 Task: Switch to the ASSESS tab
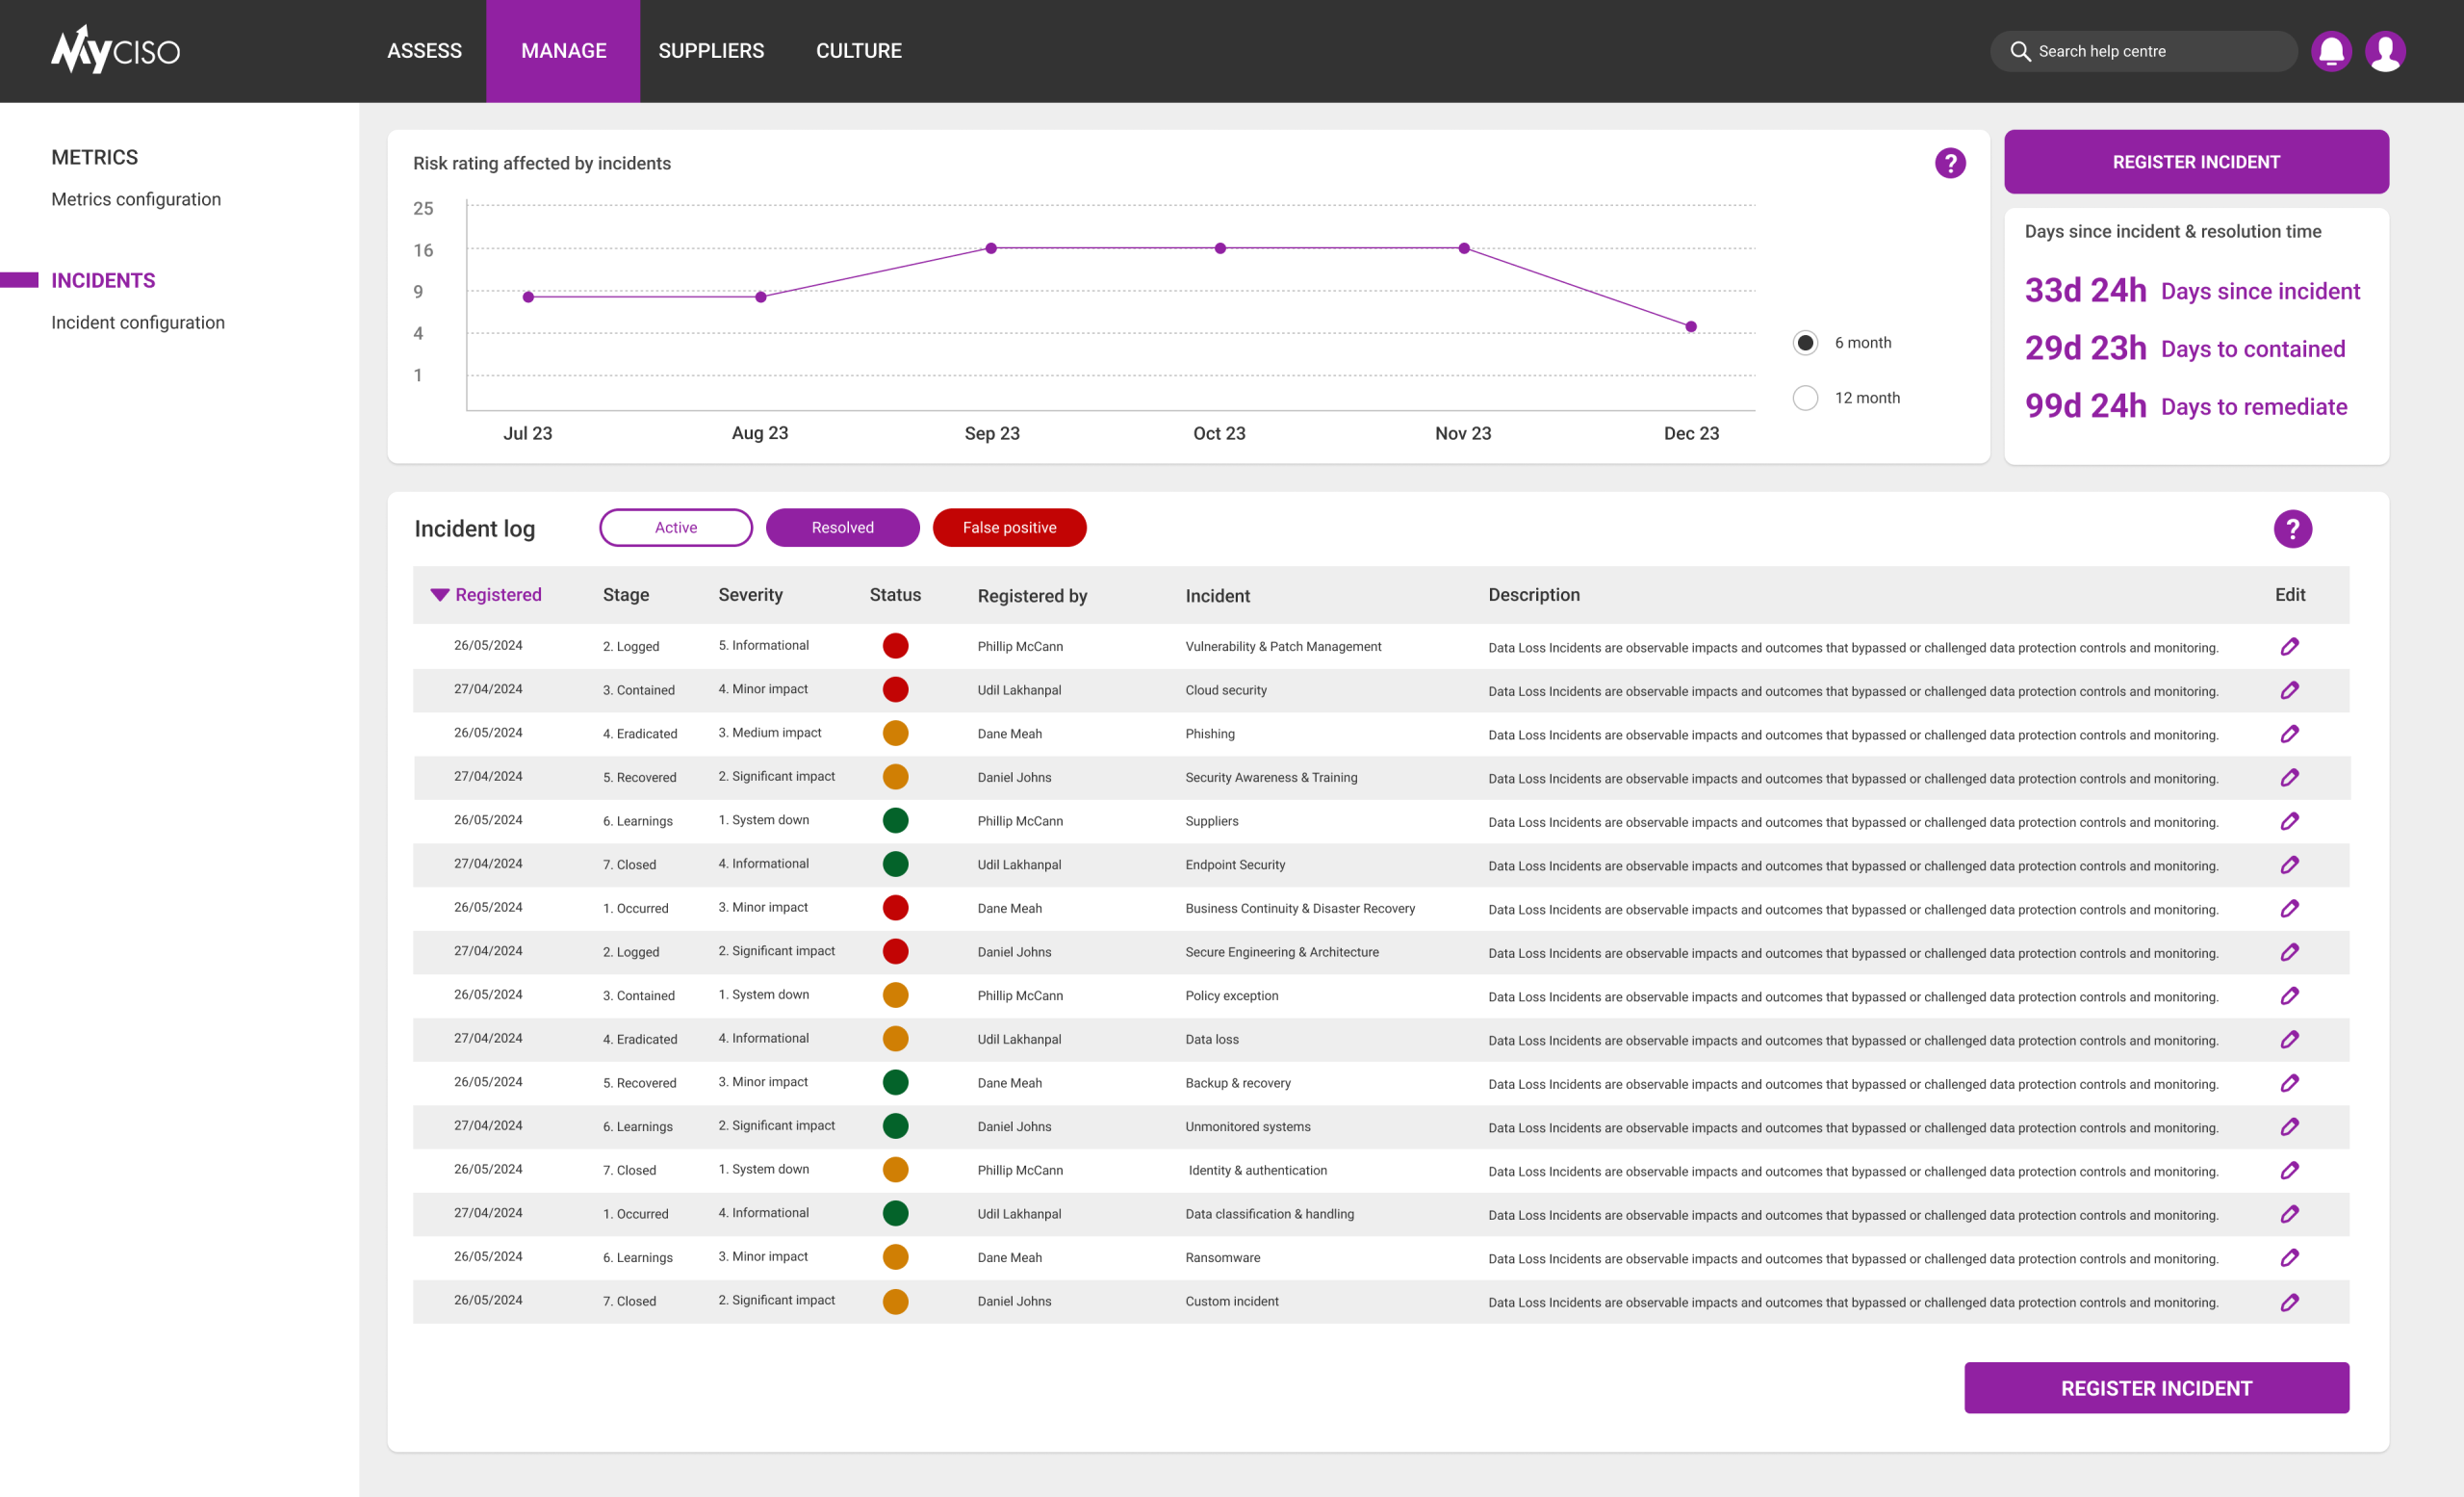click(424, 51)
